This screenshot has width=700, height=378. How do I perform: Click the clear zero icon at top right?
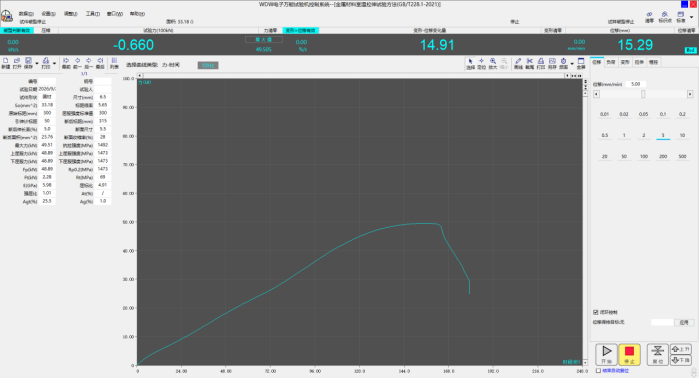pyautogui.click(x=650, y=17)
